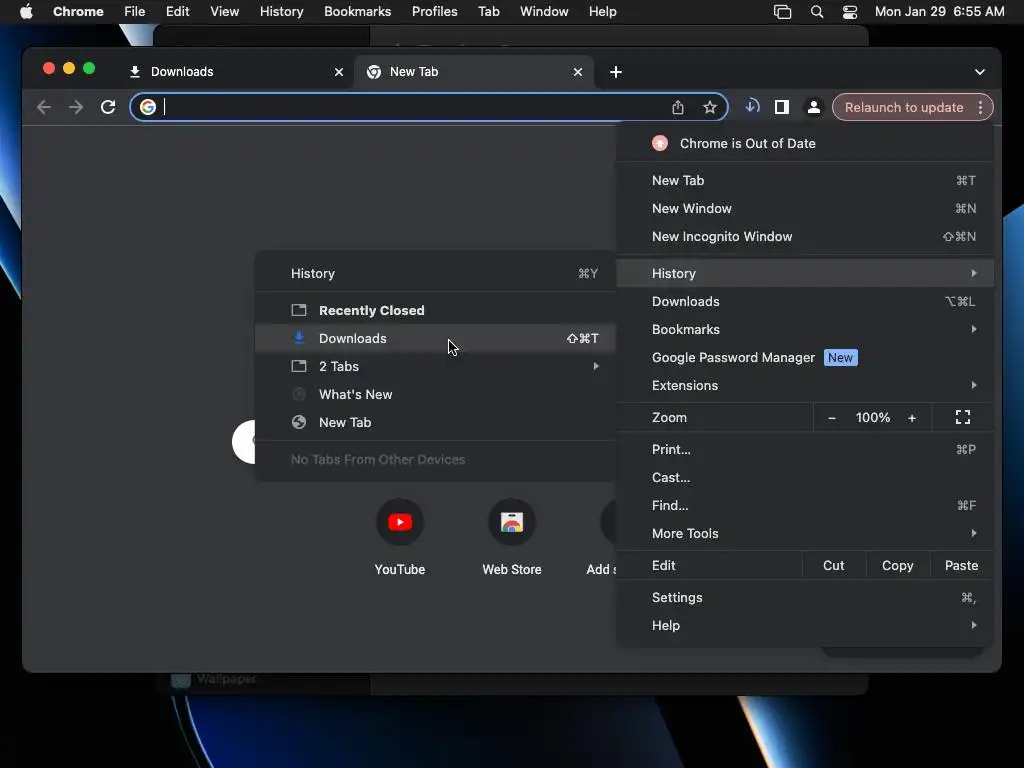This screenshot has width=1024, height=768.
Task: Open the Bookmarks menu in menu bar
Action: [357, 12]
